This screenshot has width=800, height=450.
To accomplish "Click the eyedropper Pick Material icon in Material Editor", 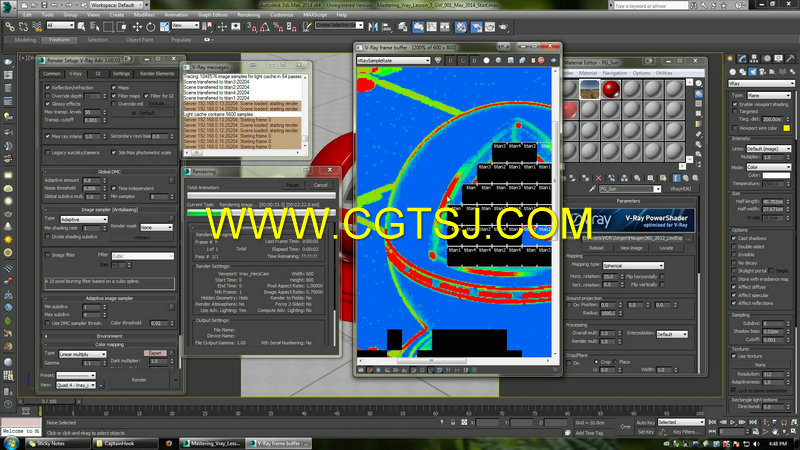I will pos(592,189).
